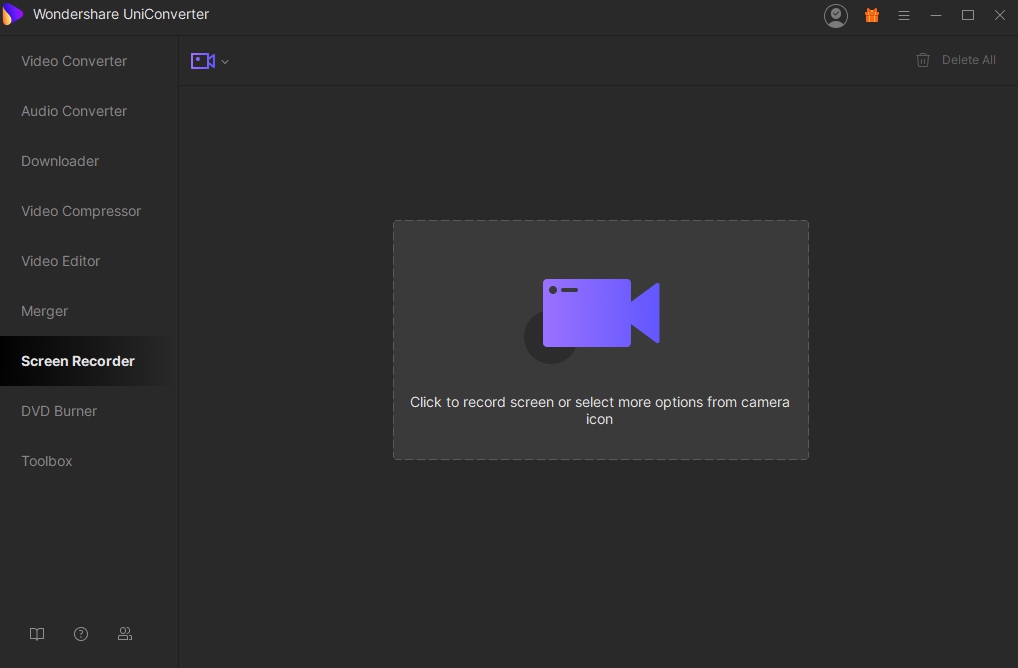Image resolution: width=1018 pixels, height=668 pixels.
Task: Open the user guide book icon
Action: click(37, 634)
